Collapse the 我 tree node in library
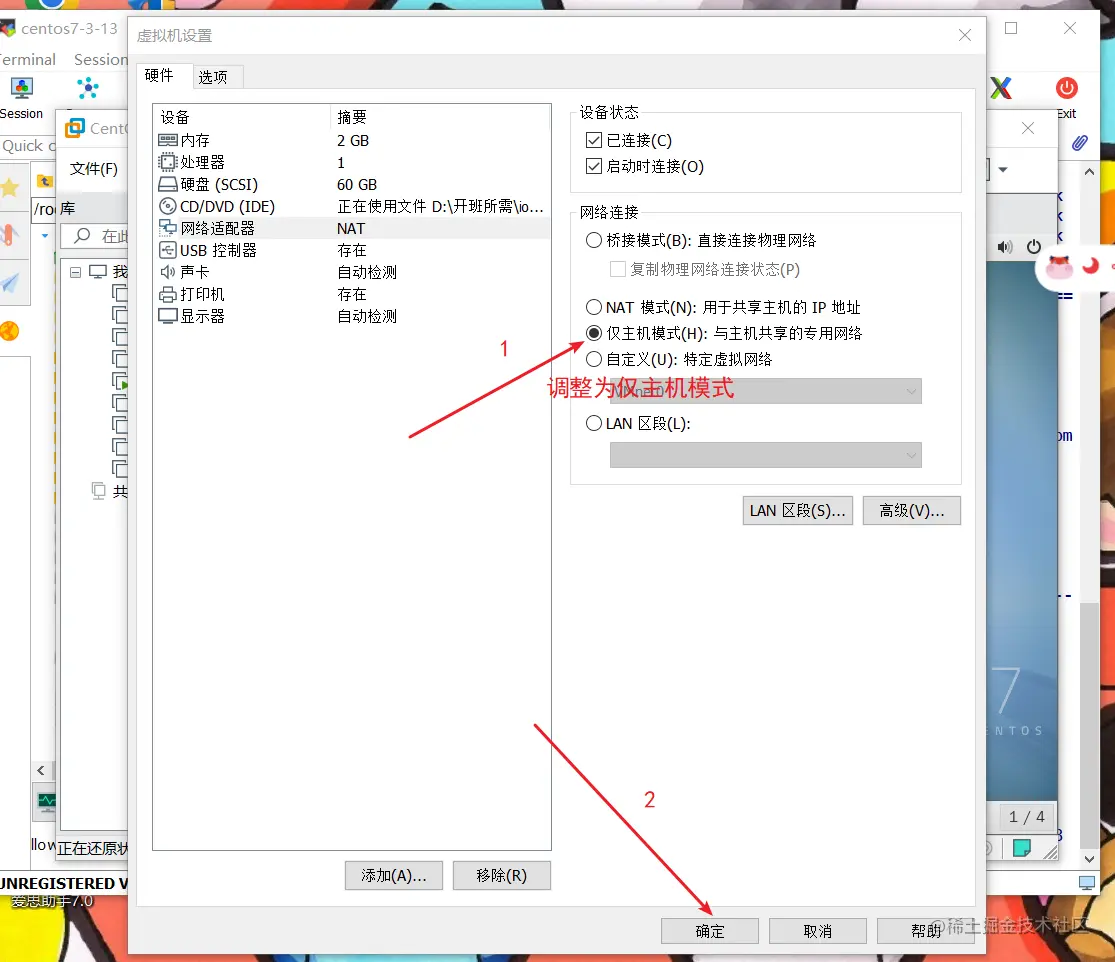 (75, 272)
